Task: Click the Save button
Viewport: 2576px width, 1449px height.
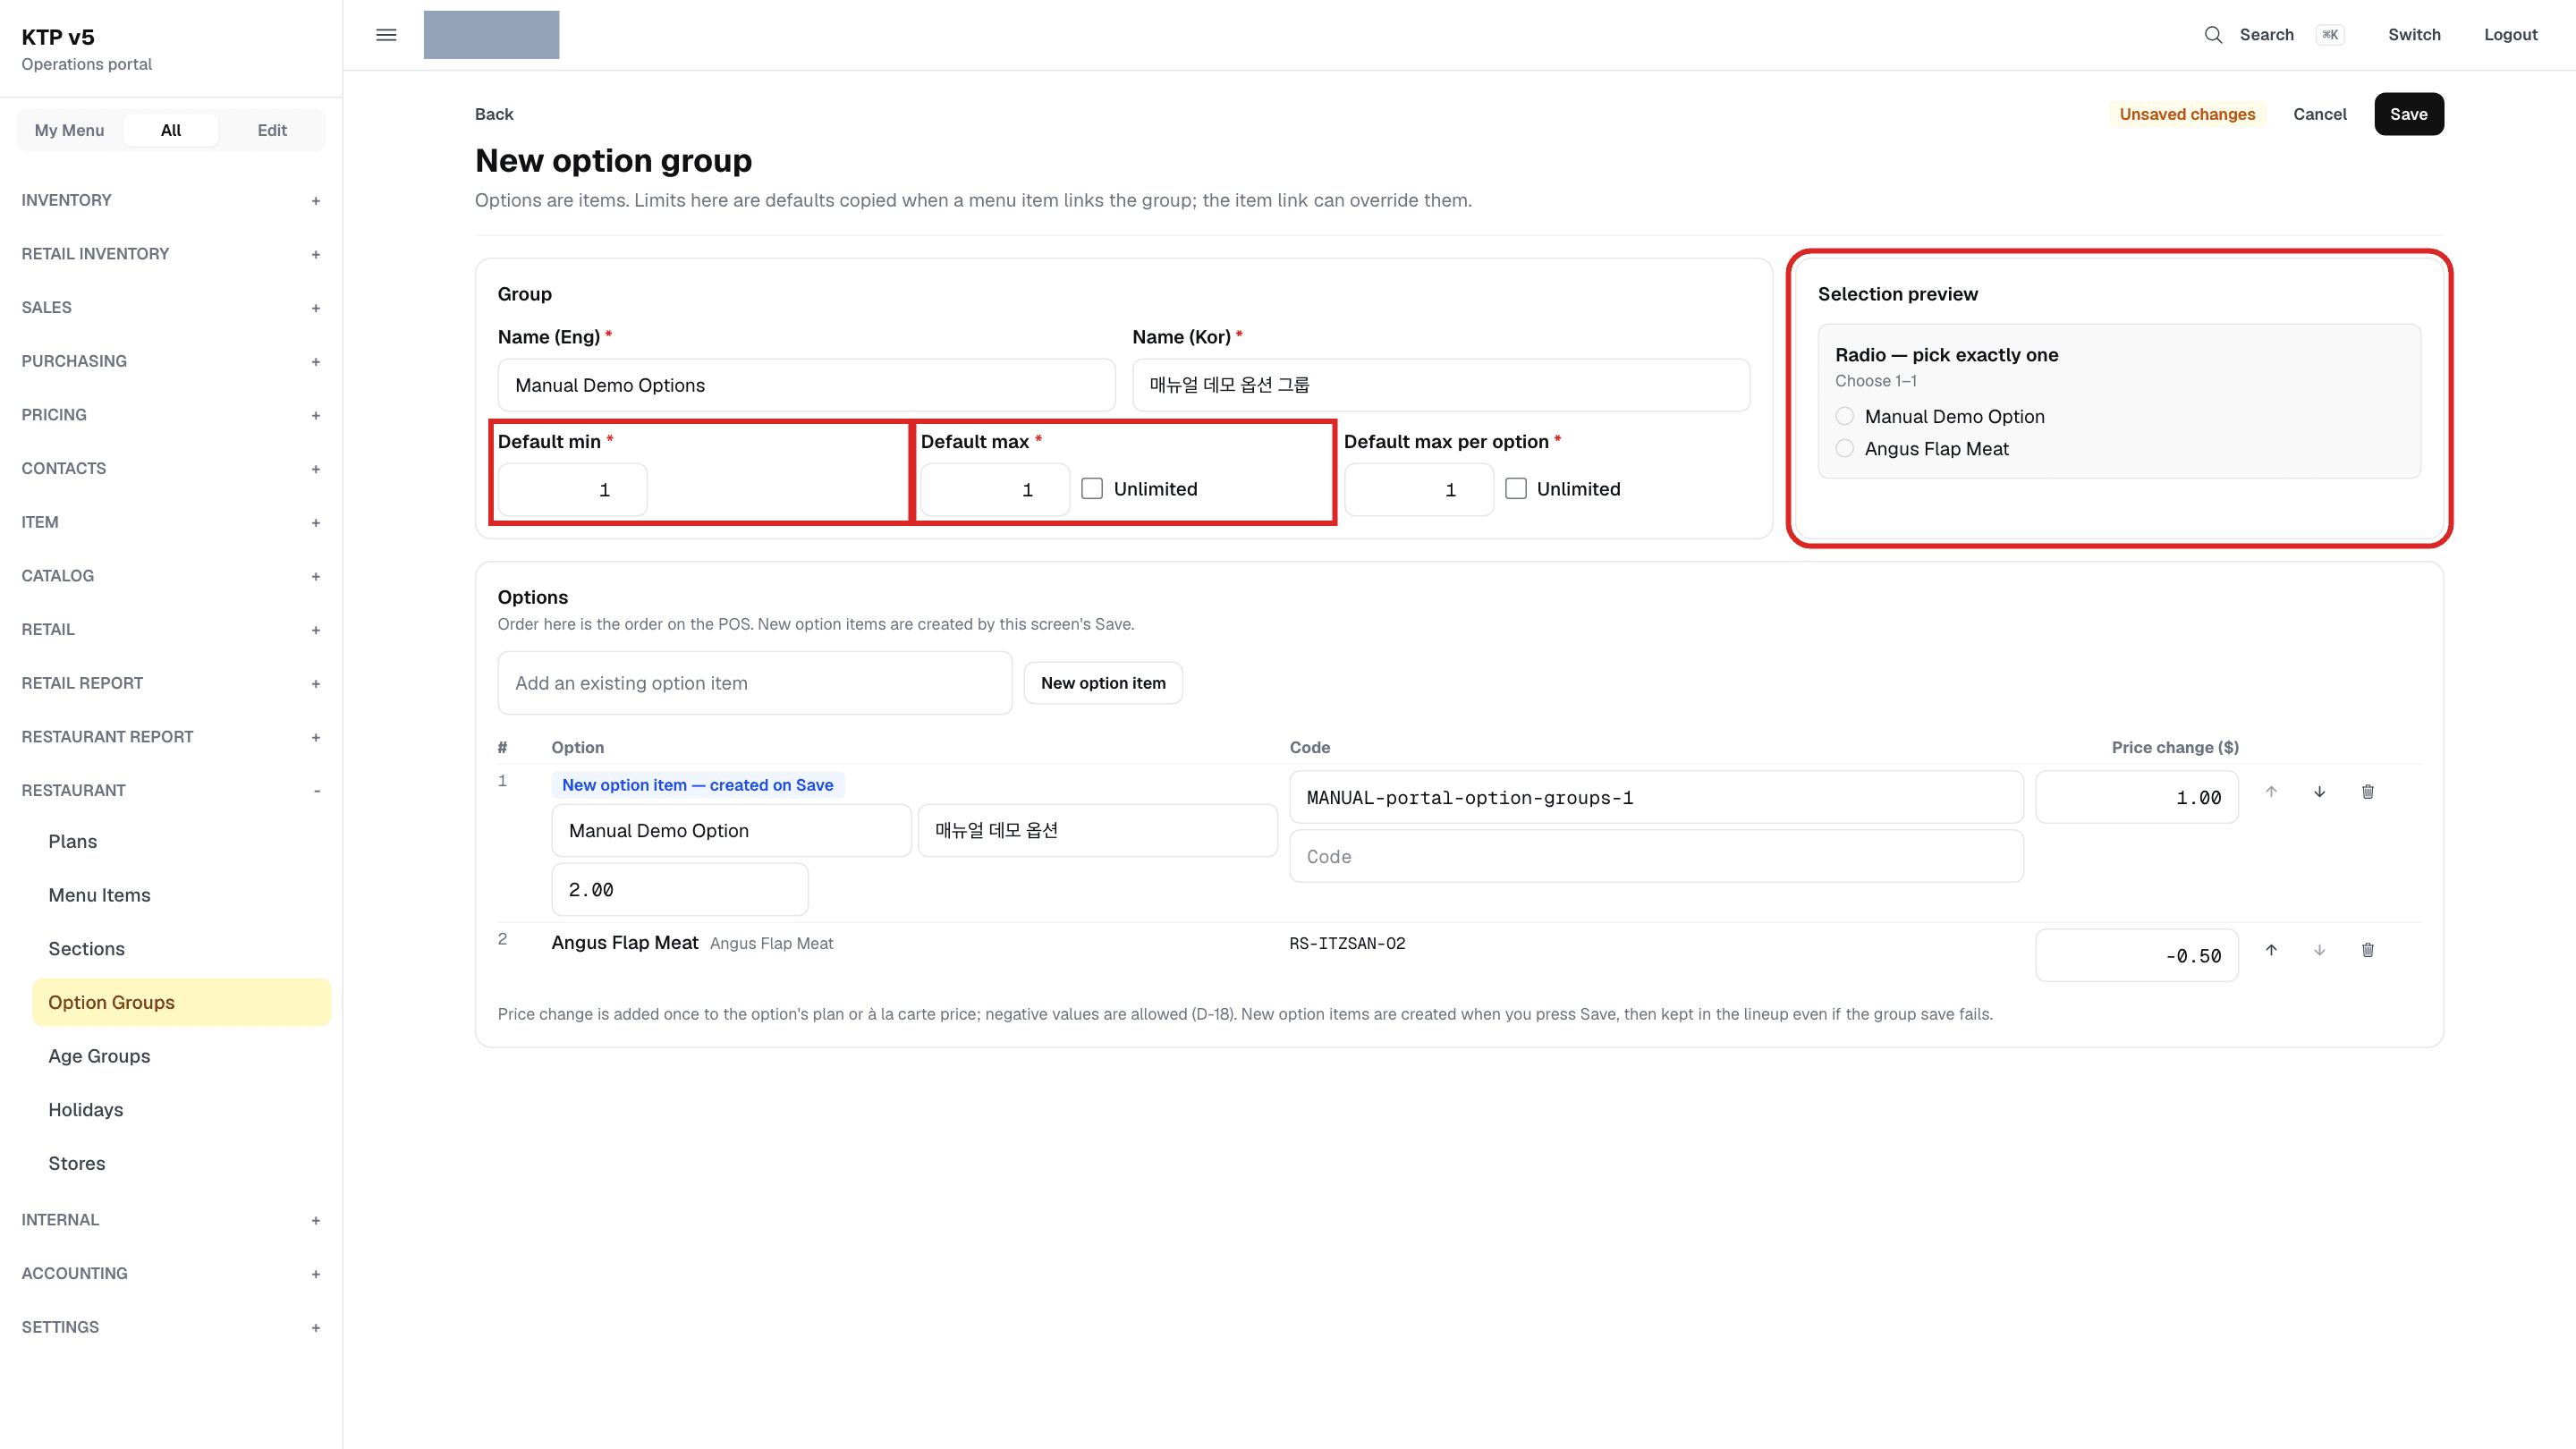Action: pyautogui.click(x=2409, y=114)
